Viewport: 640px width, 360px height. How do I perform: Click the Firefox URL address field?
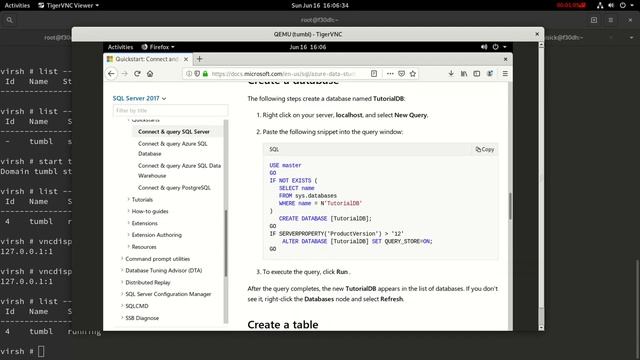tap(284, 74)
